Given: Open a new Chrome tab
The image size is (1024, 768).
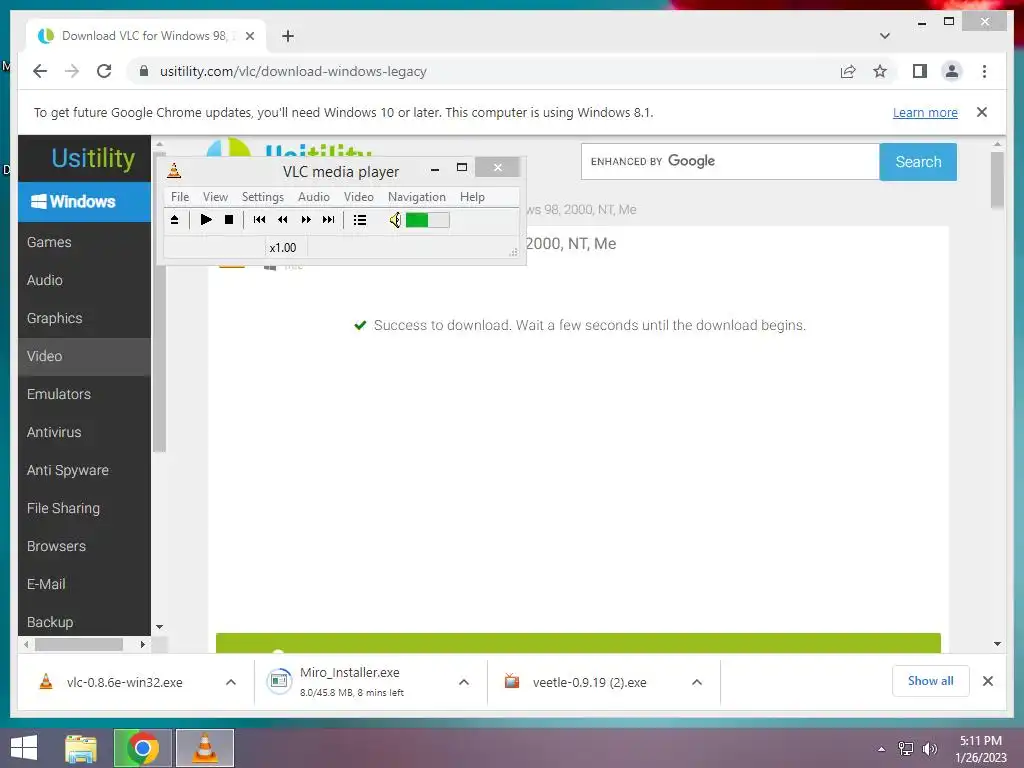Looking at the screenshot, I should point(288,36).
